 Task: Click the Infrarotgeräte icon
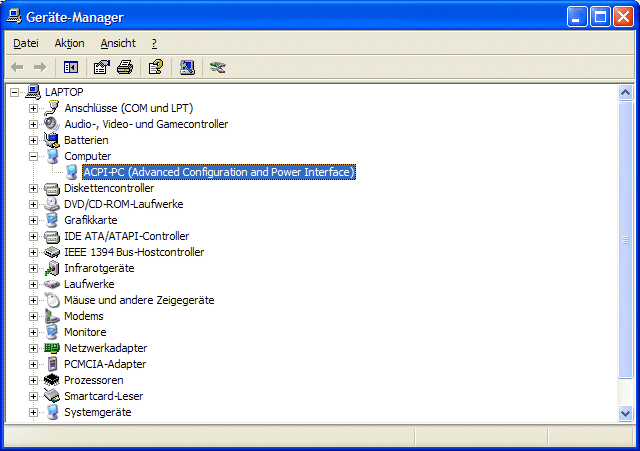[x=52, y=268]
